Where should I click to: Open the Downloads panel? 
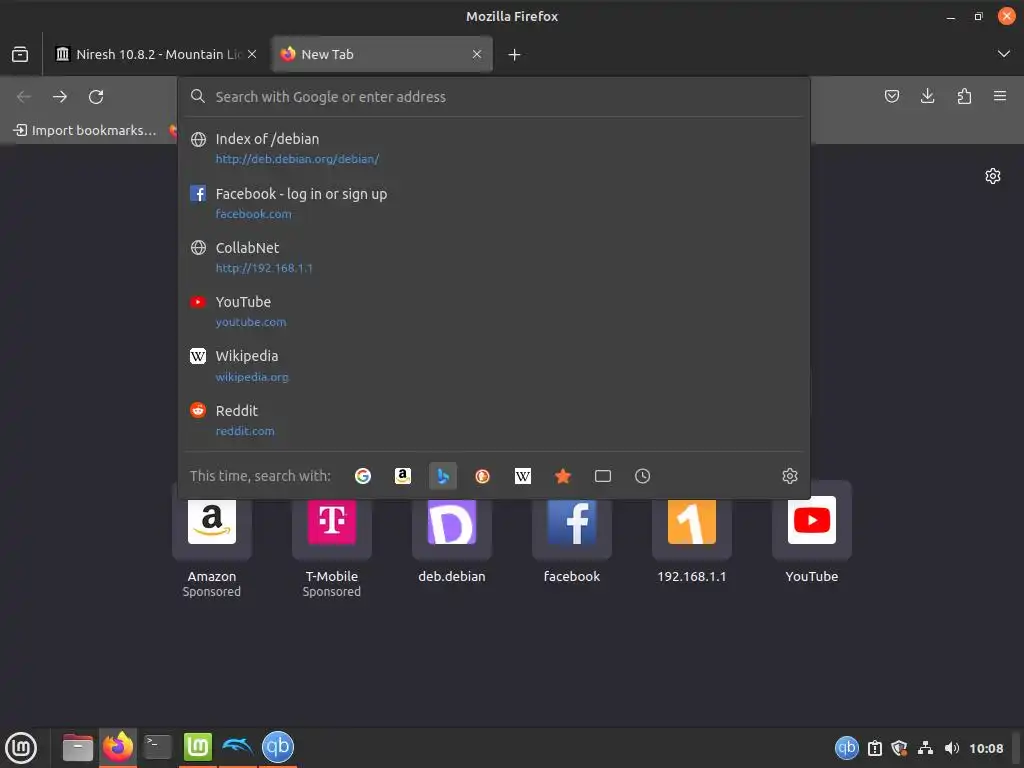click(x=927, y=97)
